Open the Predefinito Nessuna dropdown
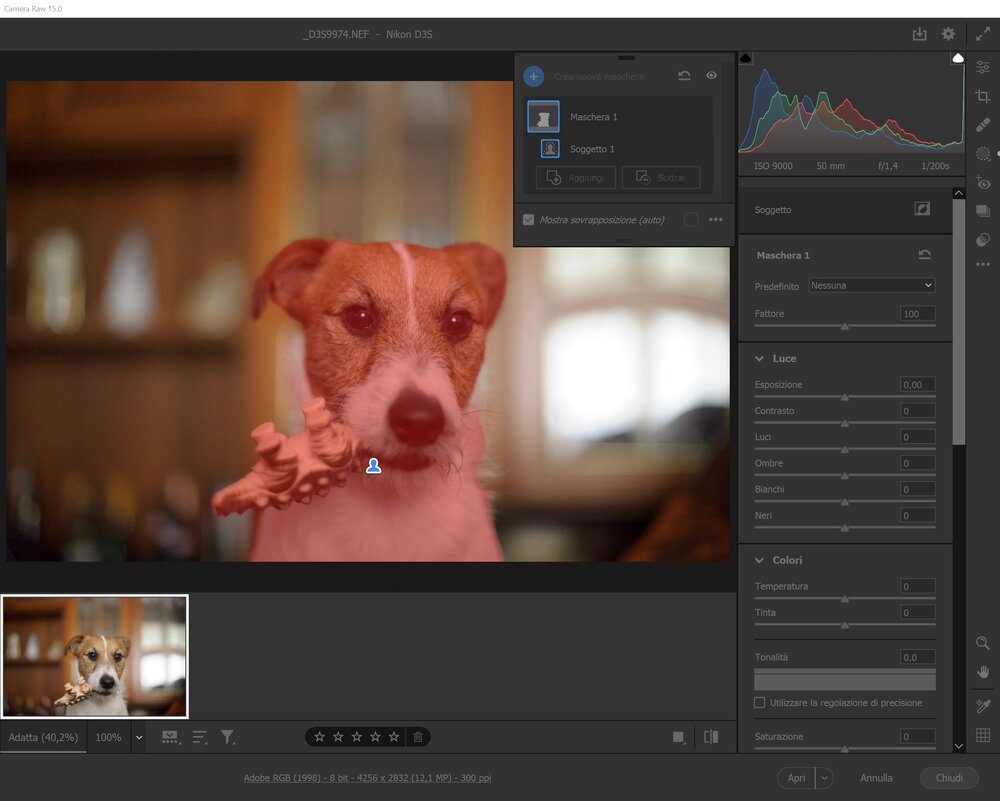Image resolution: width=1000 pixels, height=801 pixels. (x=872, y=286)
